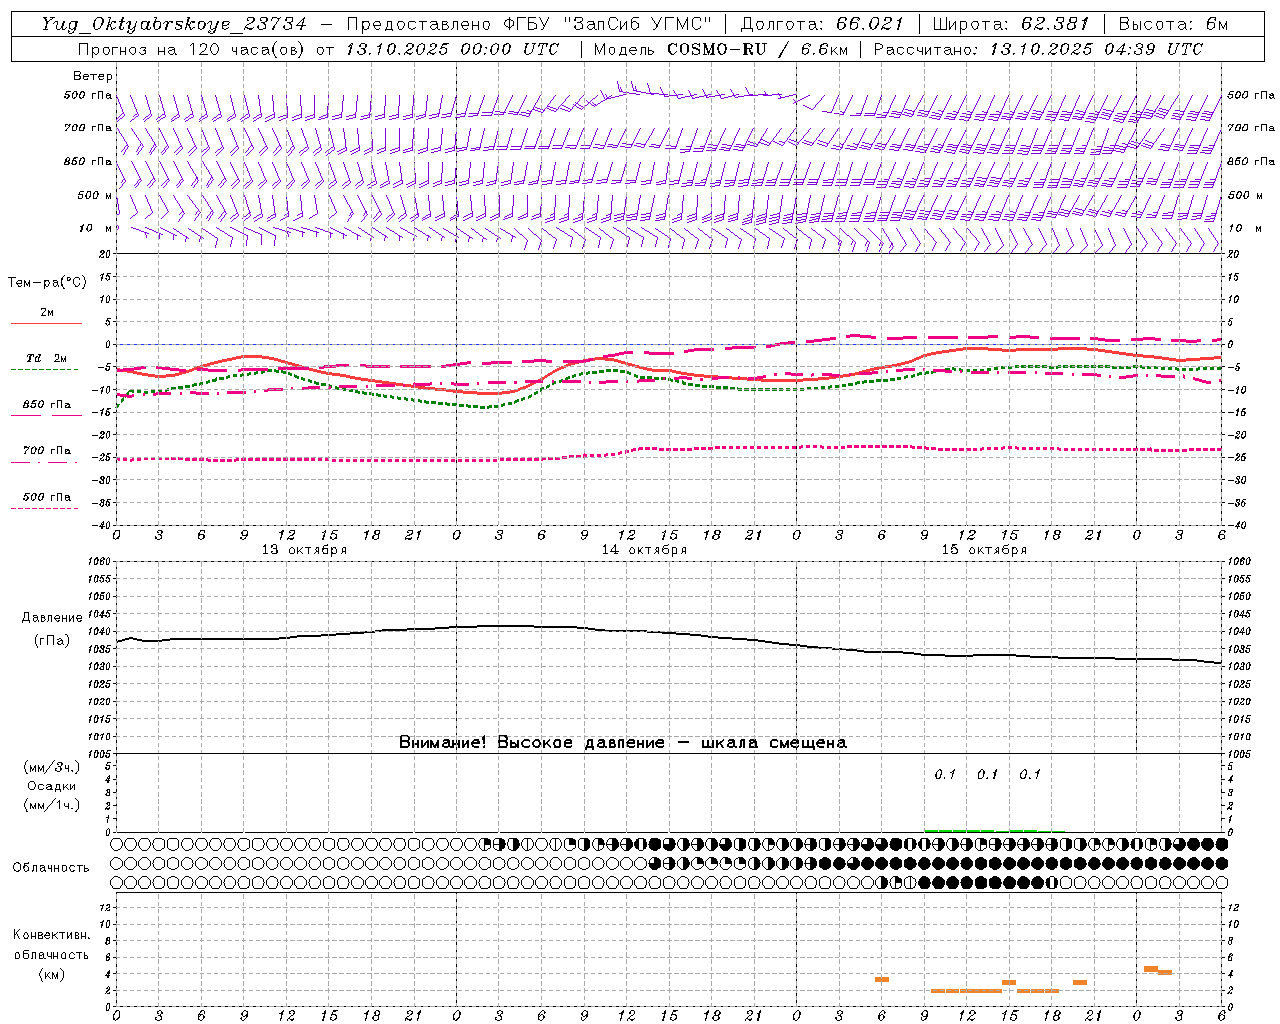
Task: Click the (мм/1ч.) precipitation unit label
Action: coord(52,805)
